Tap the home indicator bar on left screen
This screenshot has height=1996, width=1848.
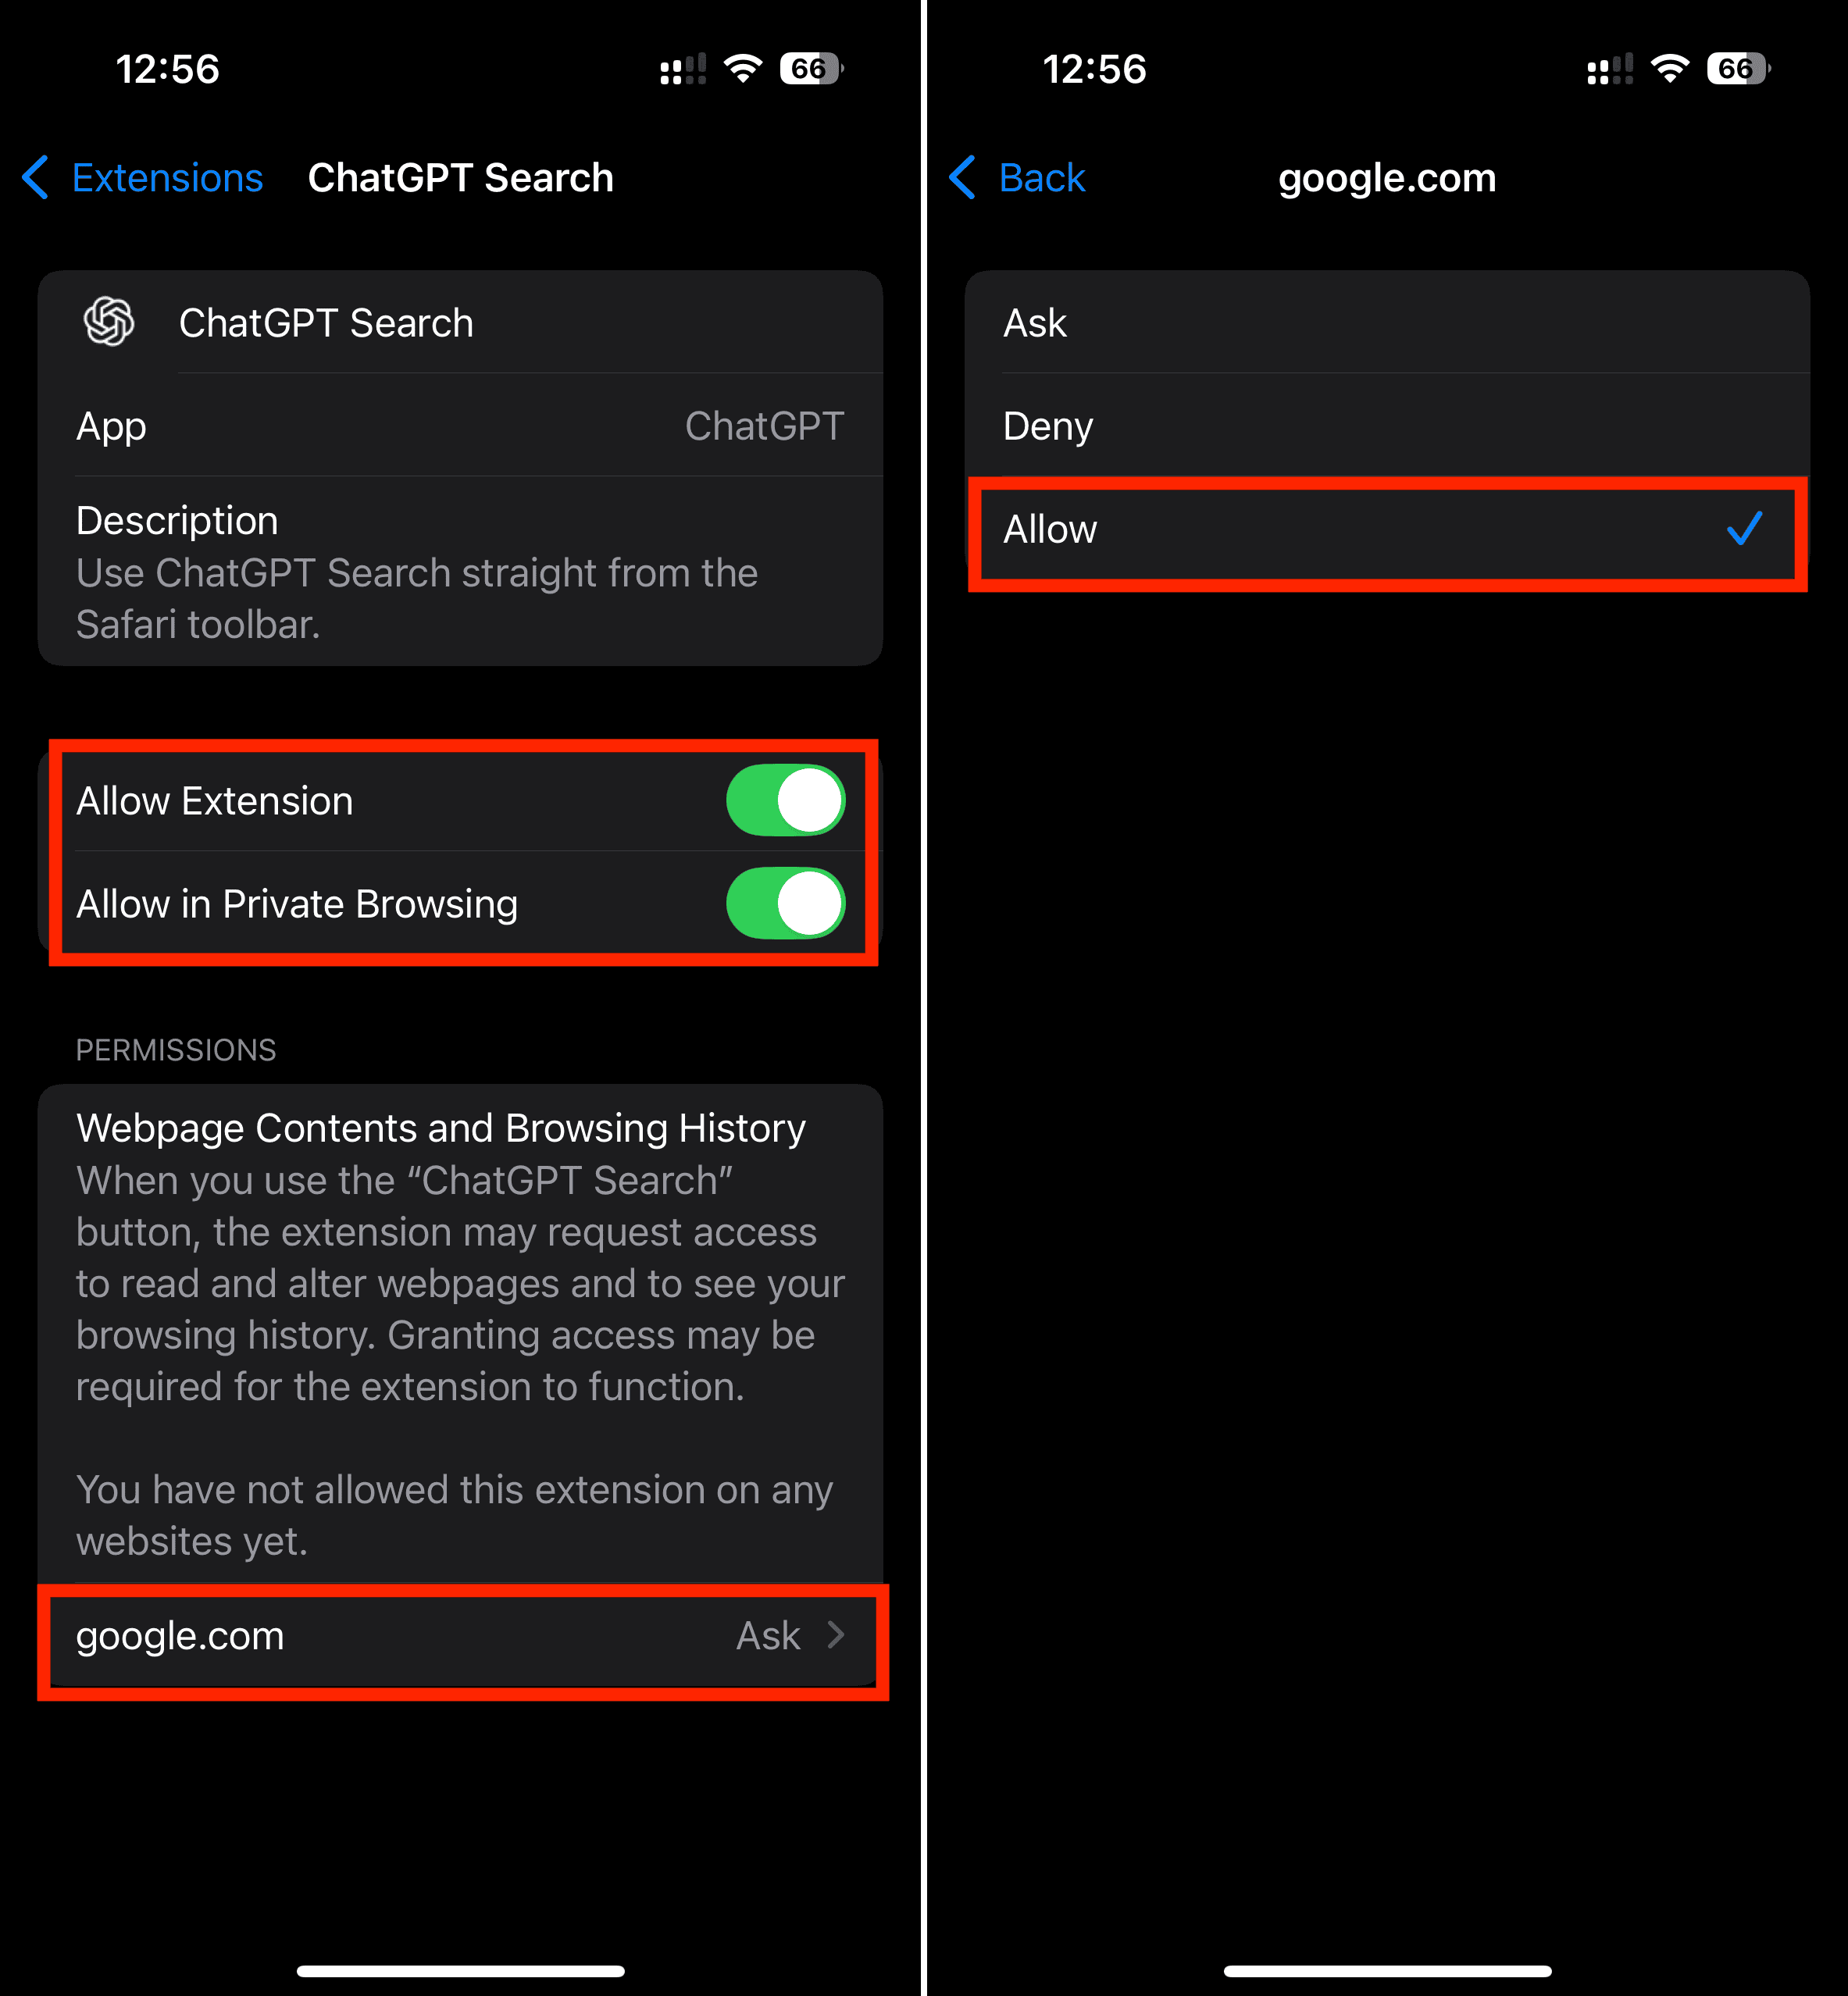(461, 1971)
